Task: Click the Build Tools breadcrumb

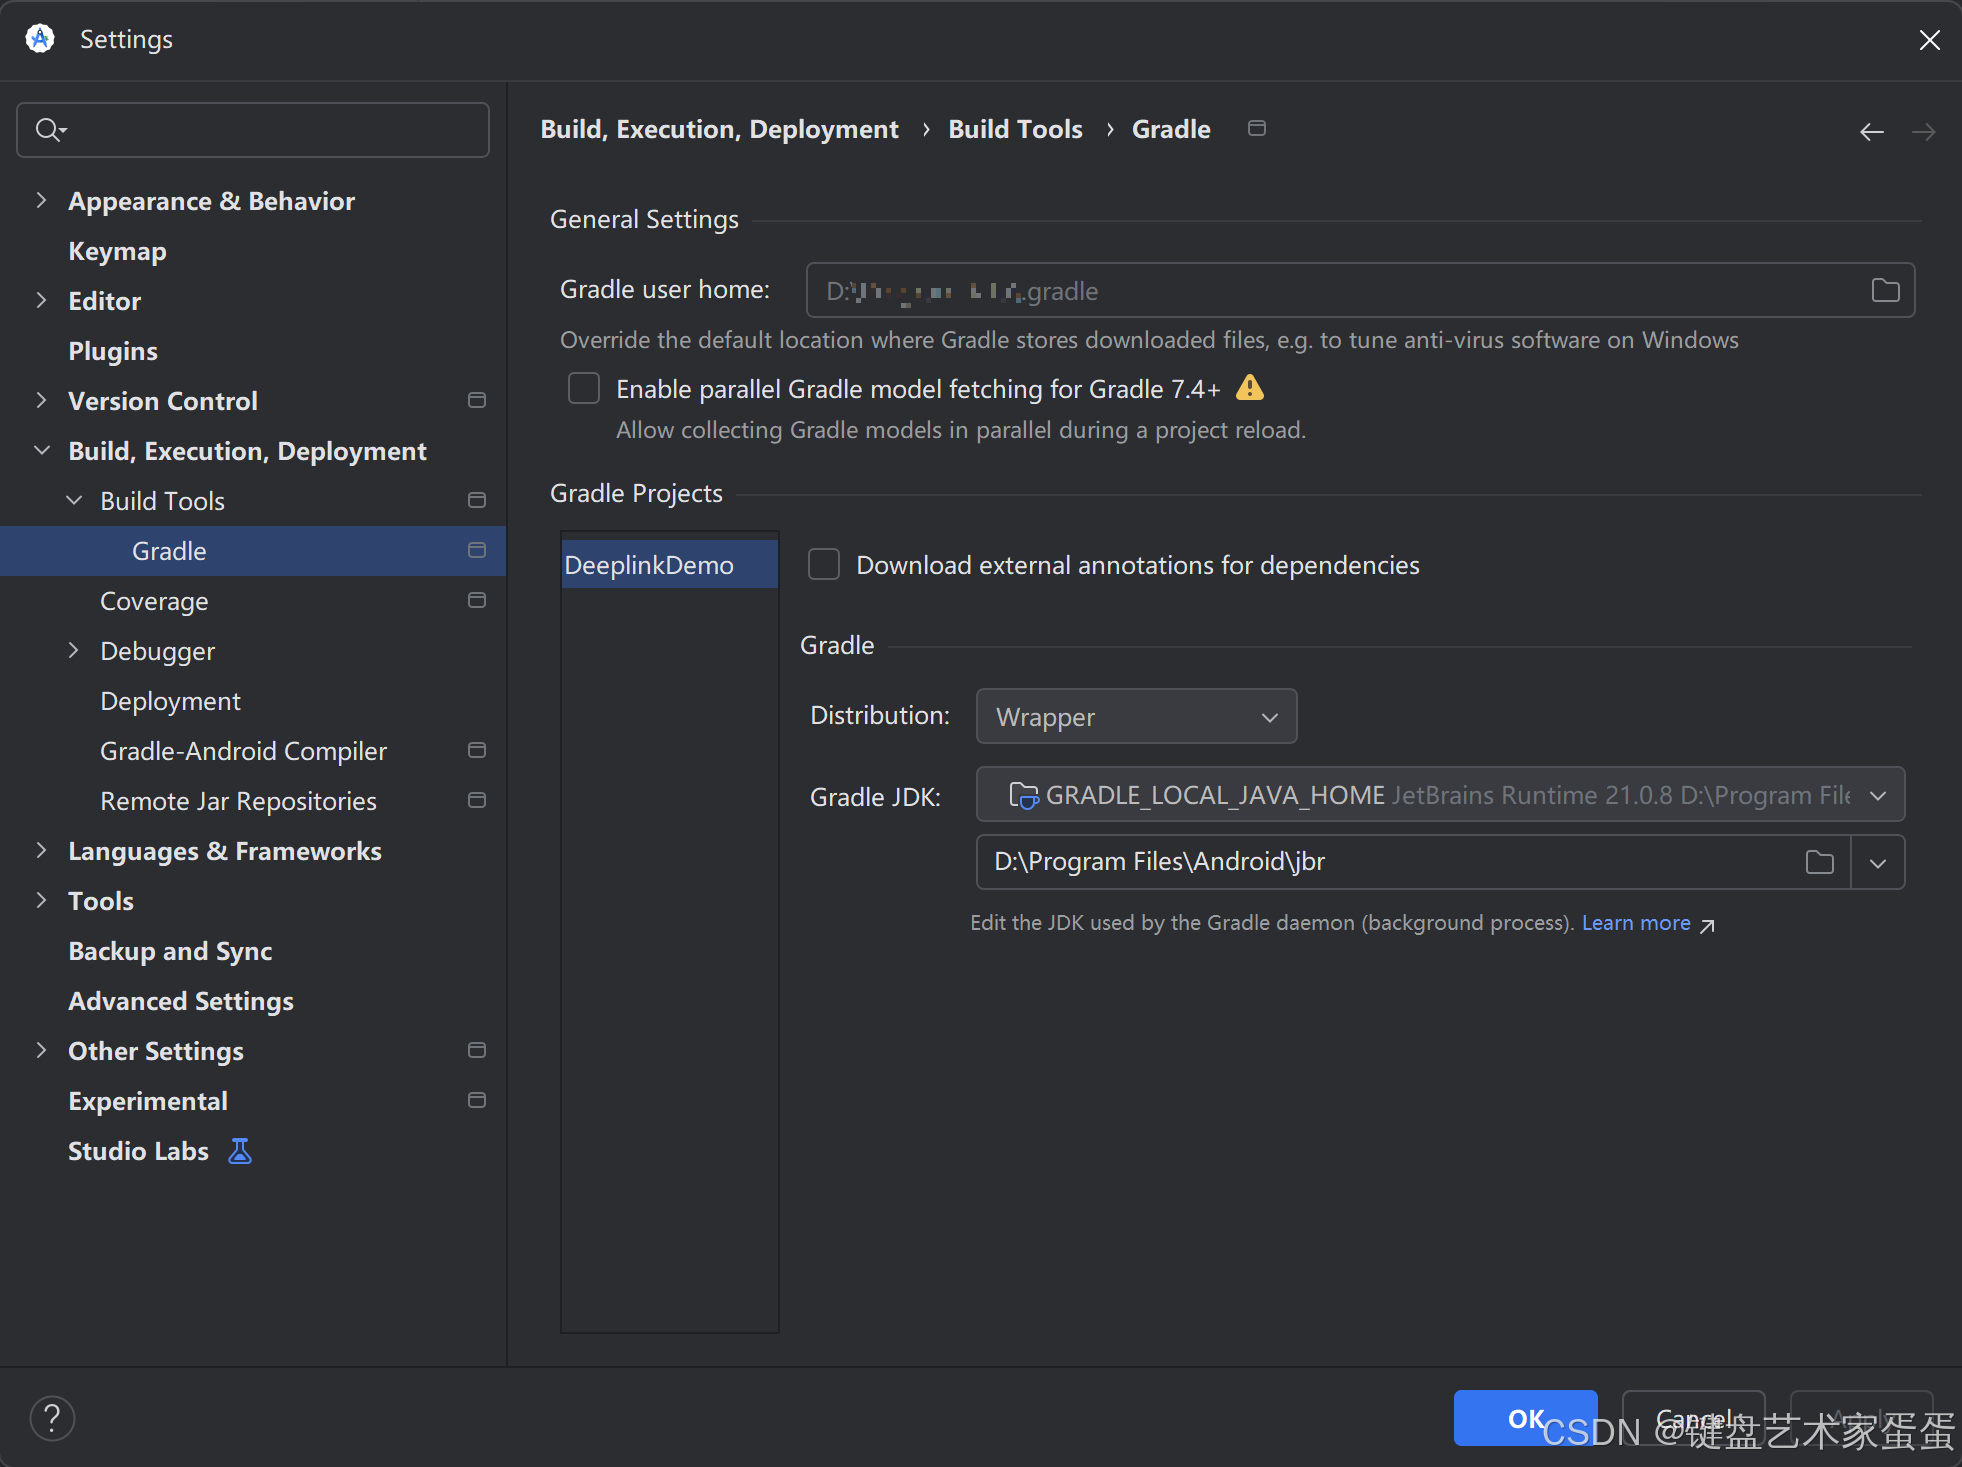Action: click(x=1015, y=129)
